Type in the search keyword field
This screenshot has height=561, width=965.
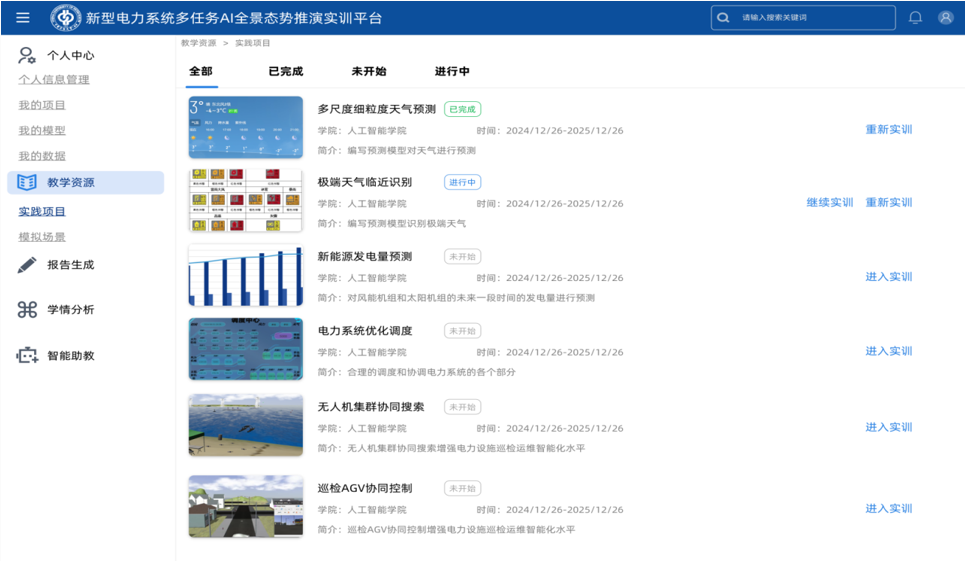pos(815,18)
